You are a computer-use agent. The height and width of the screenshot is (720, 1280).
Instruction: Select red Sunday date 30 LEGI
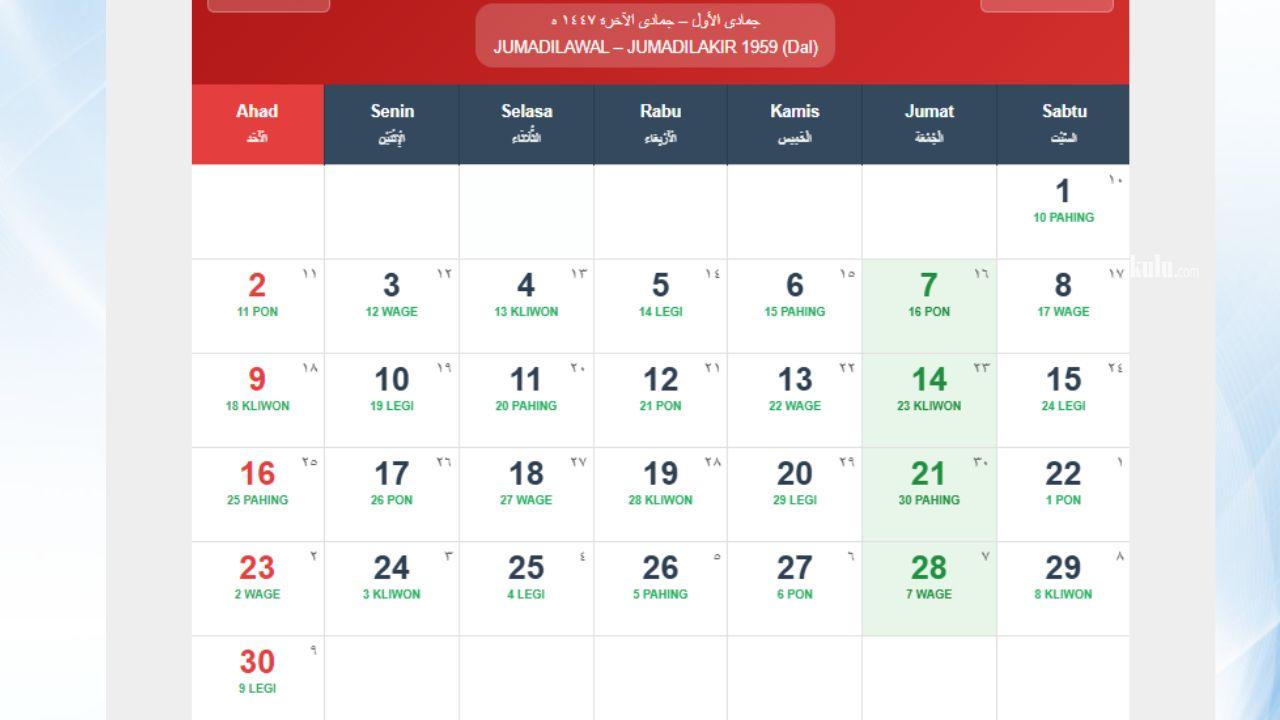click(257, 673)
